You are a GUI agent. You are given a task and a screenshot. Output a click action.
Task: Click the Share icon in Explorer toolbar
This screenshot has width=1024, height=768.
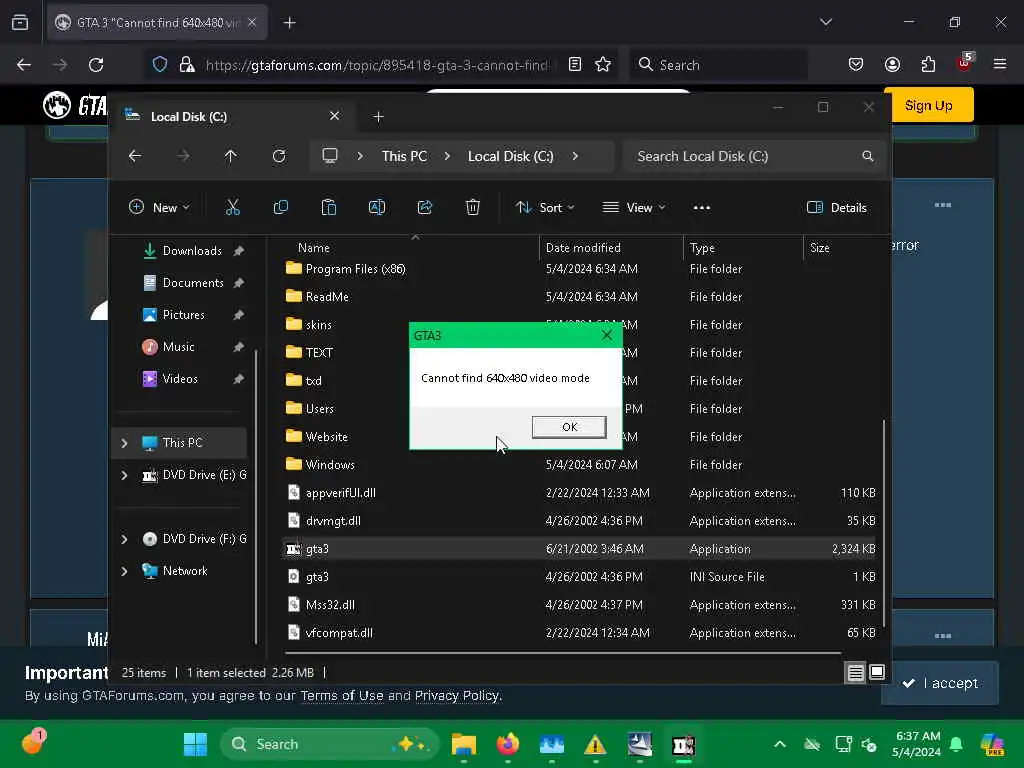click(x=425, y=208)
